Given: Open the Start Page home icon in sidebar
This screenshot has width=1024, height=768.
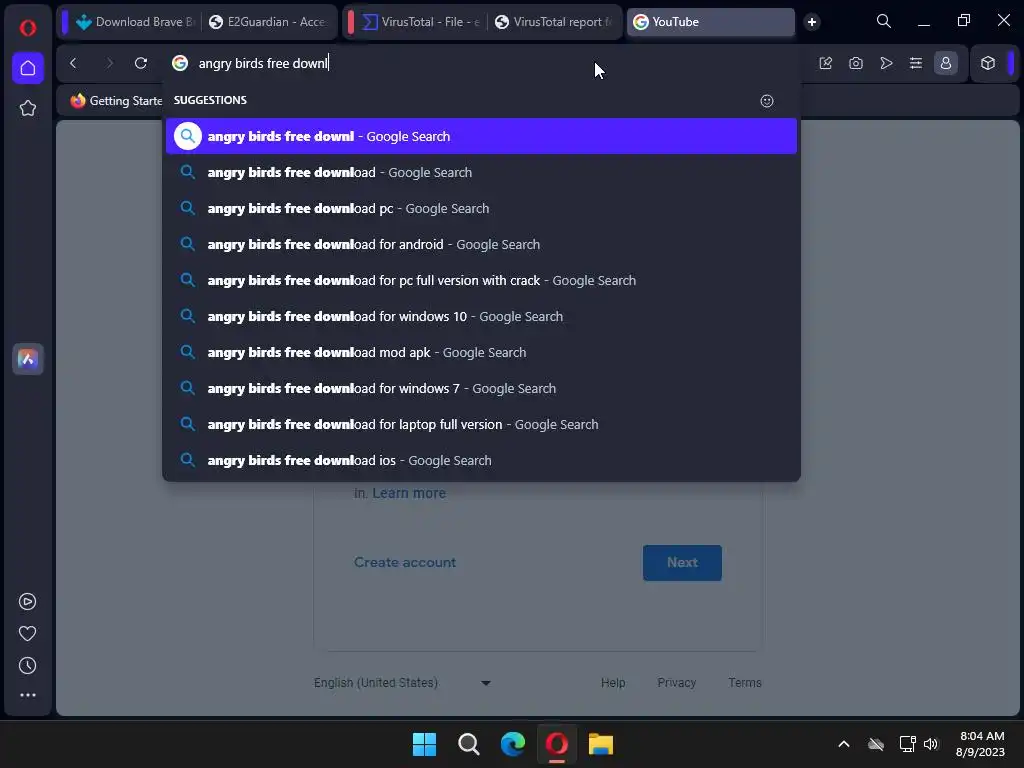Looking at the screenshot, I should pyautogui.click(x=27, y=68).
